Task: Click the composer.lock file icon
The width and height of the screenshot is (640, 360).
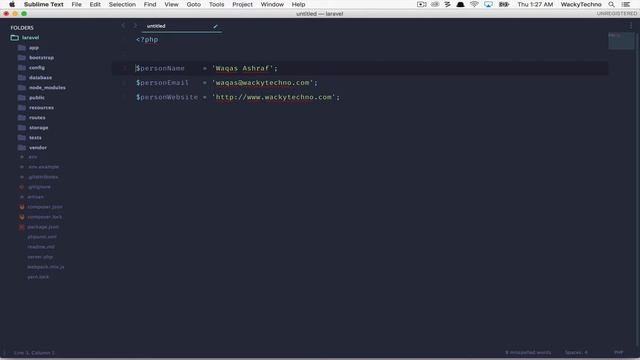Action: tap(22, 217)
